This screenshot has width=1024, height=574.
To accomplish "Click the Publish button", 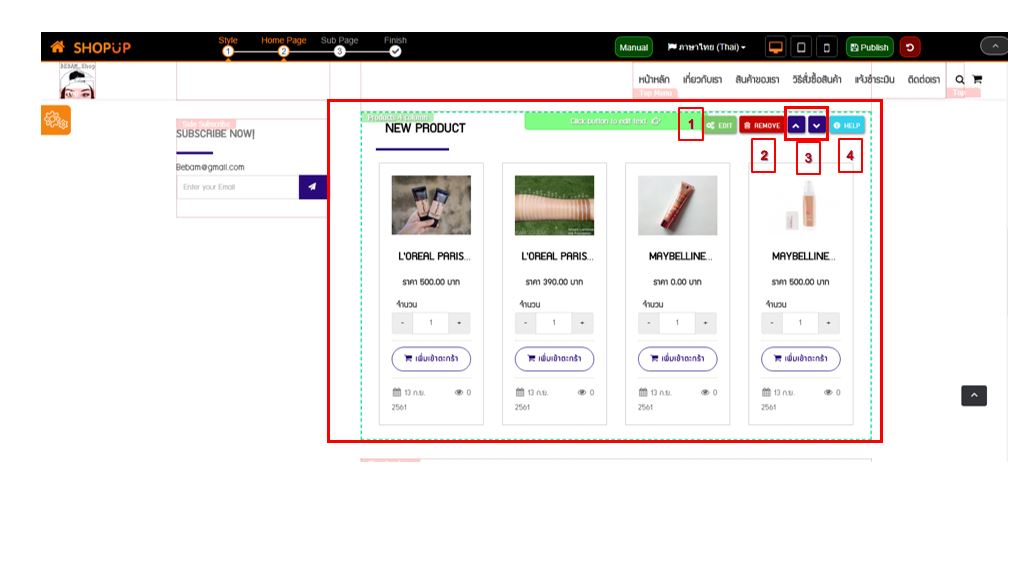I will [870, 47].
